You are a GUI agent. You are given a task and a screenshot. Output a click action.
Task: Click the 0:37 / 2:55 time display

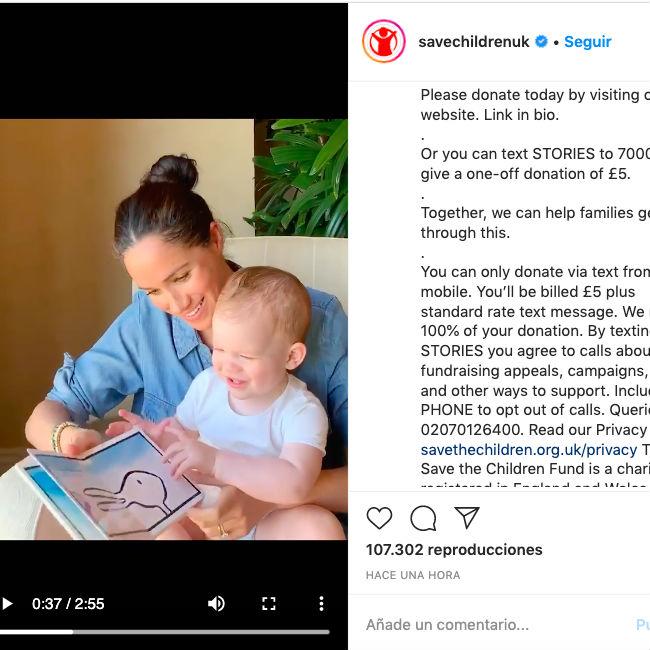pos(68,604)
